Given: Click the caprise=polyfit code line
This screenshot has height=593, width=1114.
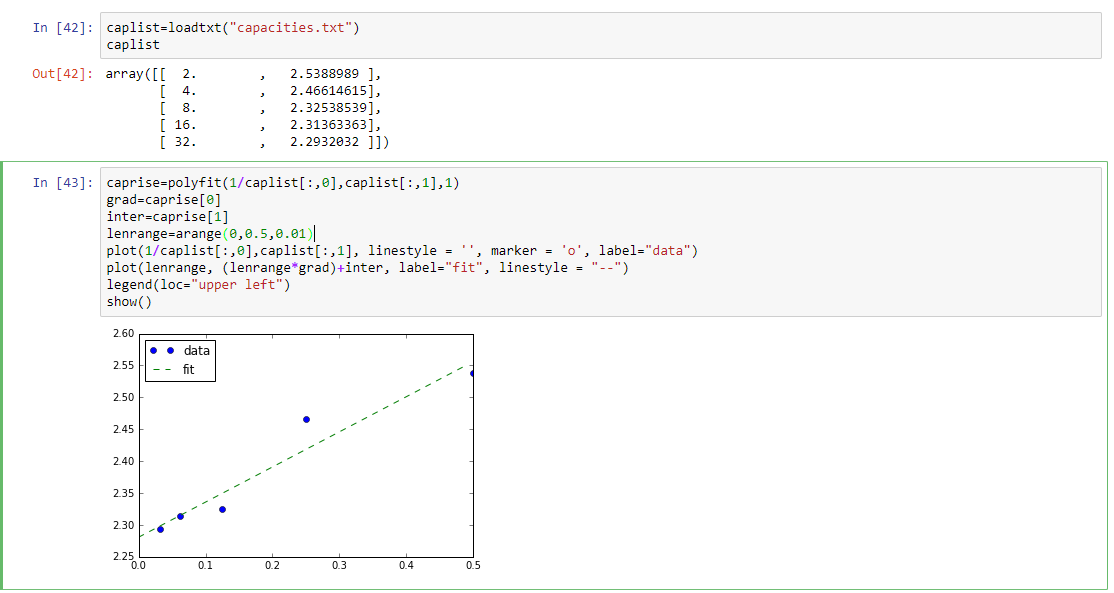Looking at the screenshot, I should tap(282, 182).
